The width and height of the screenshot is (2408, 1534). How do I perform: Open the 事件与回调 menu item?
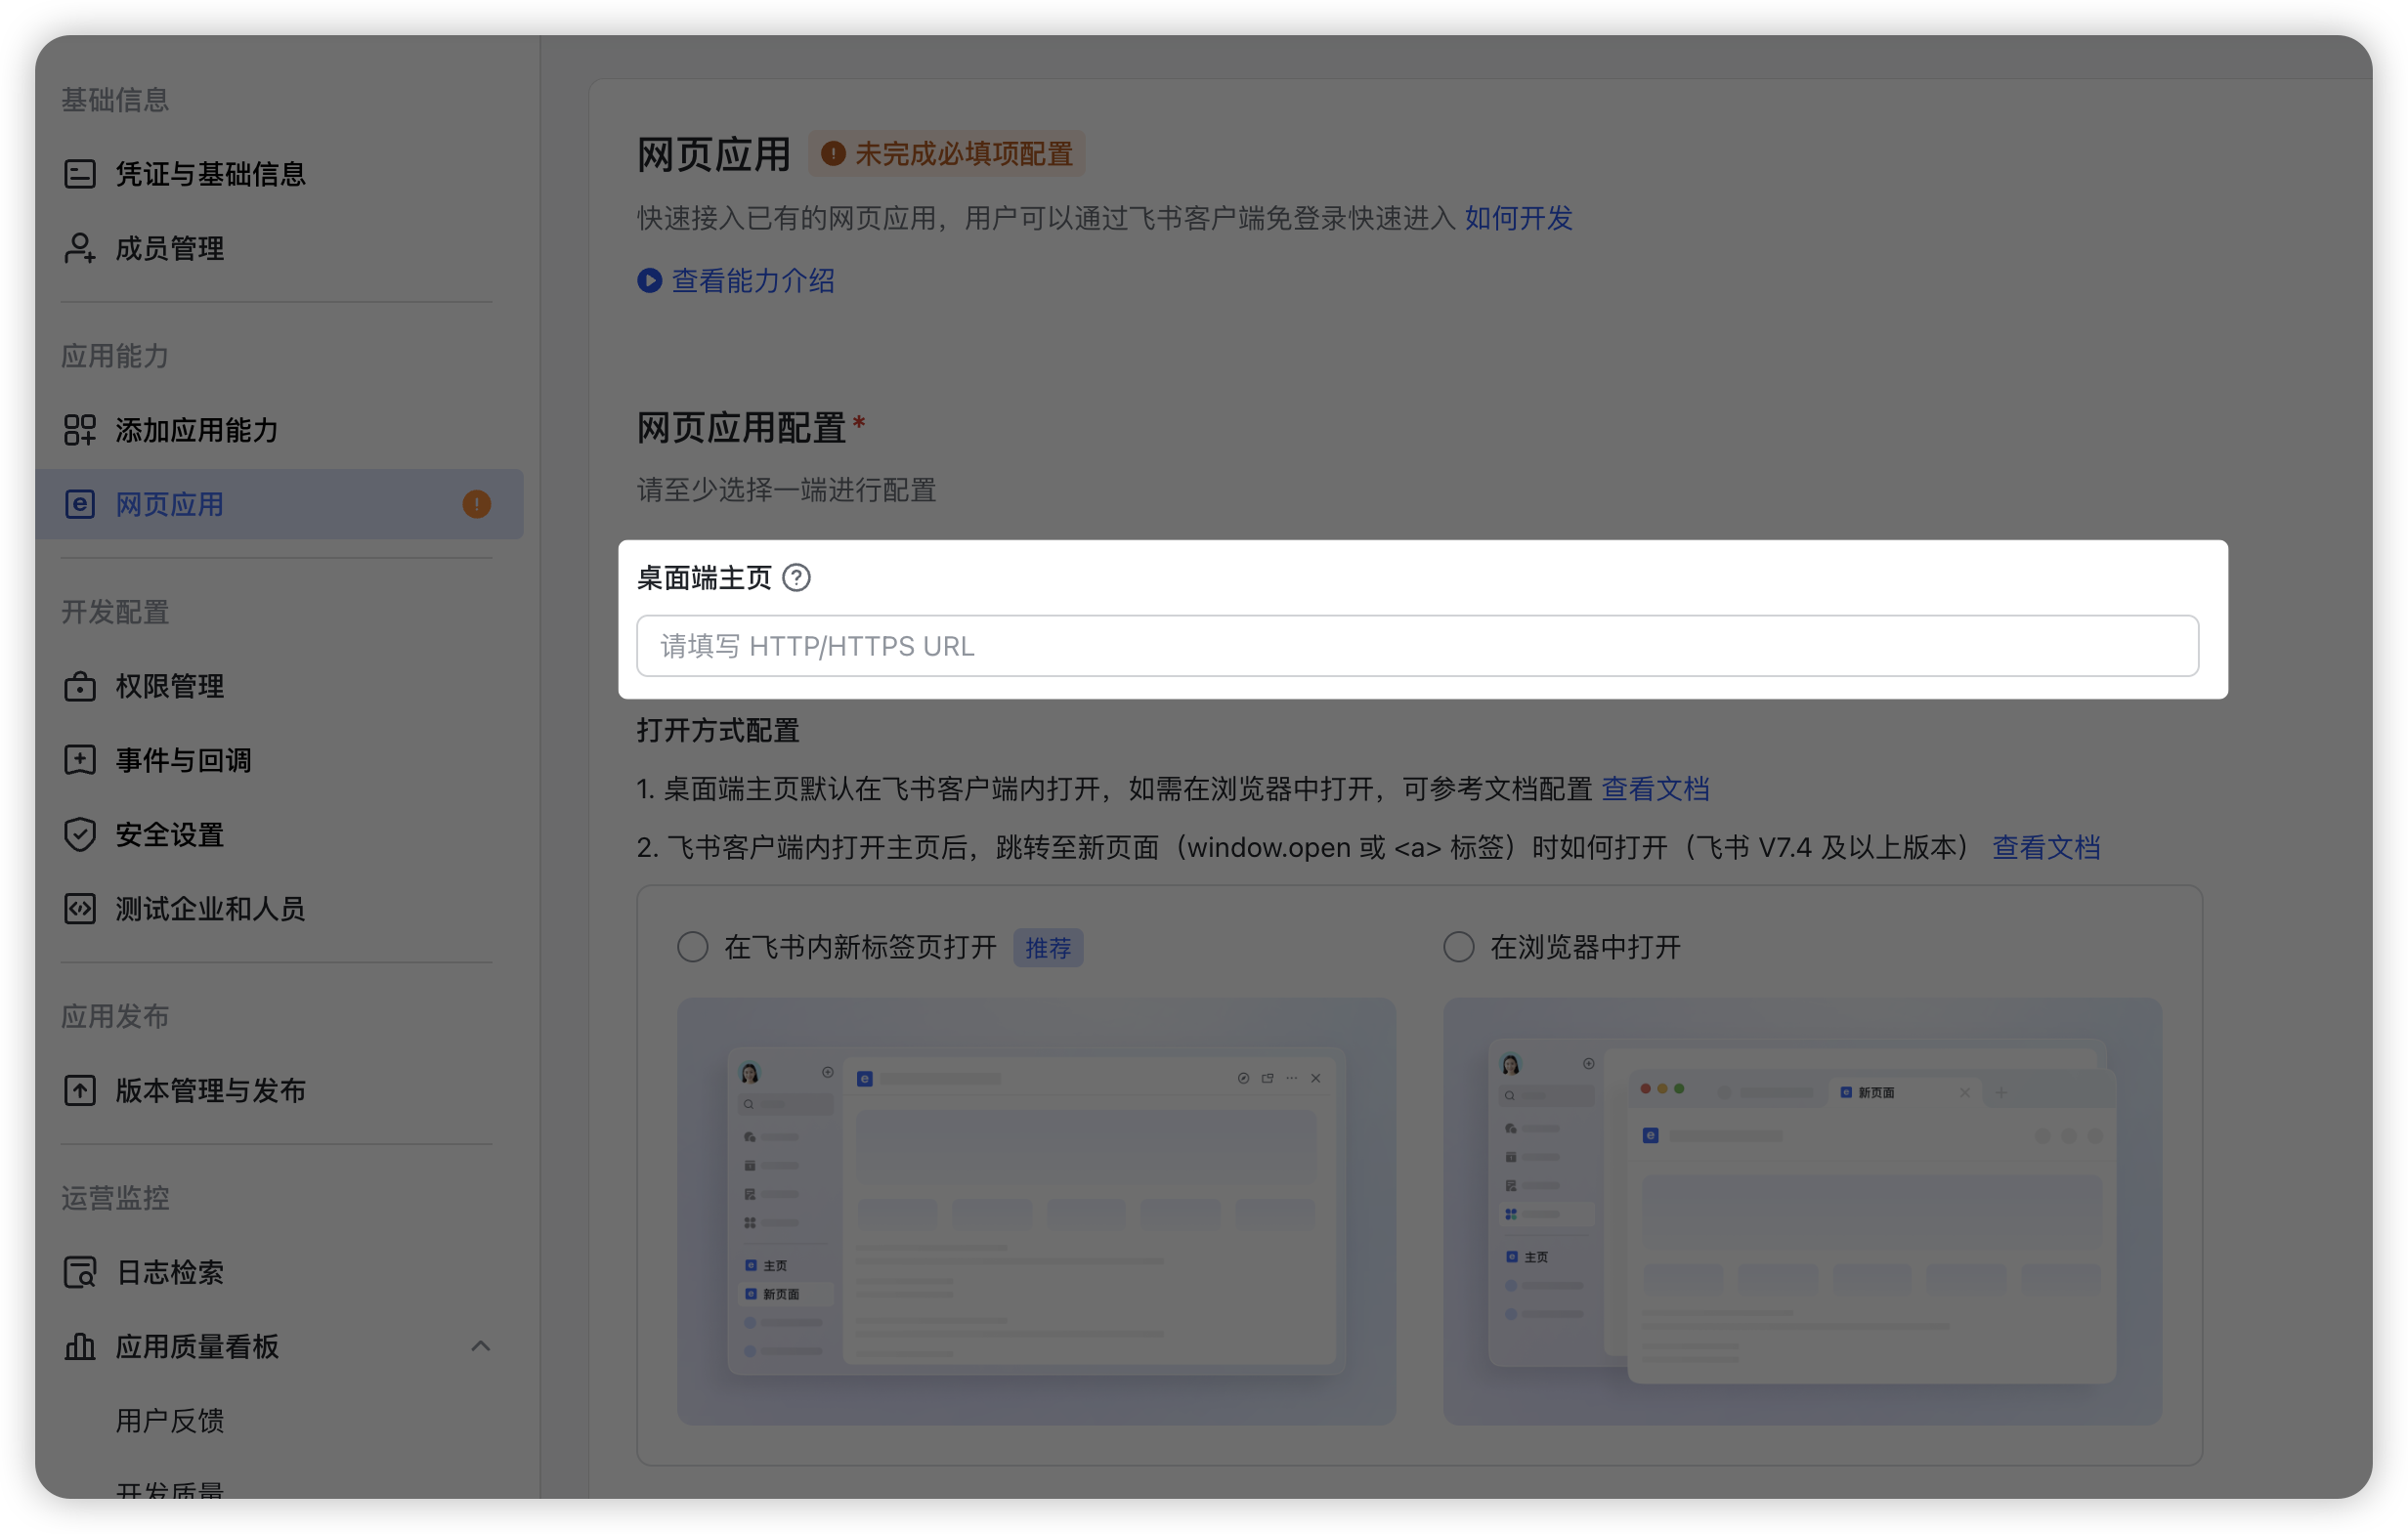pyautogui.click(x=183, y=760)
